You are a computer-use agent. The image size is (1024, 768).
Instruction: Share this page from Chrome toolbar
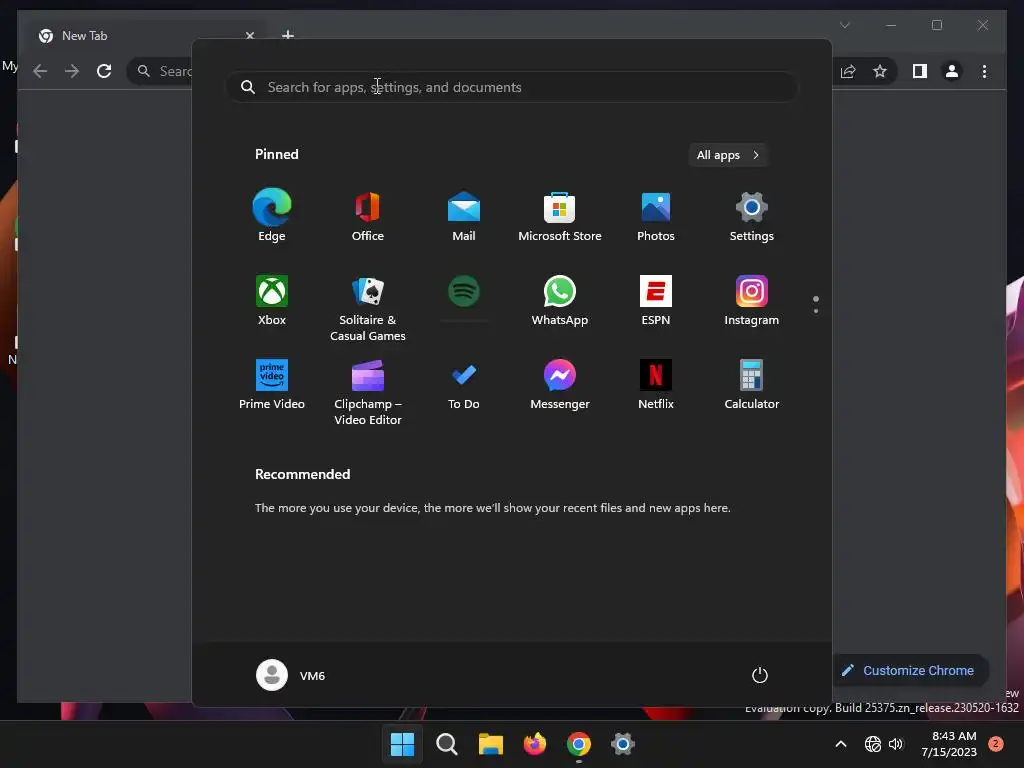tap(848, 71)
